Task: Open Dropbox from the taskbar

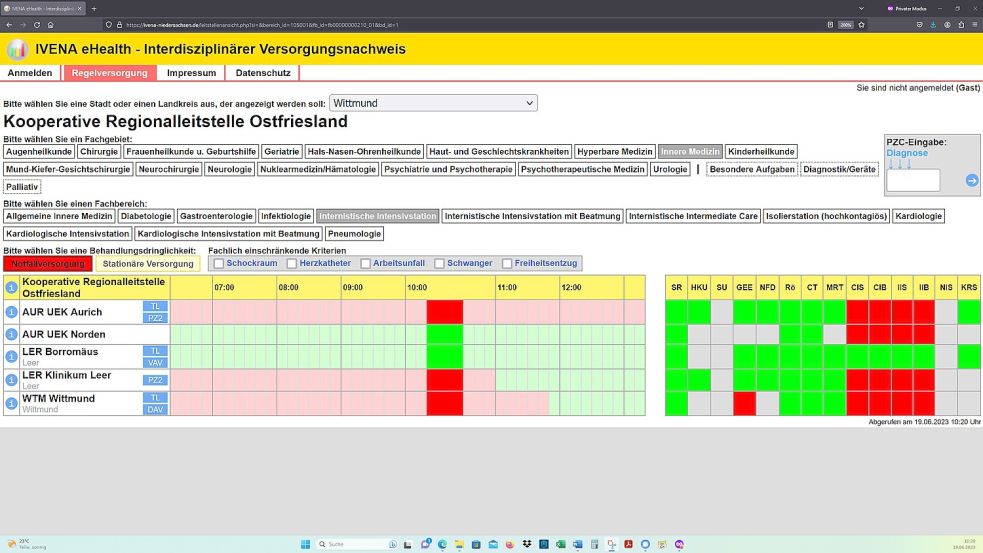Action: 527,544
